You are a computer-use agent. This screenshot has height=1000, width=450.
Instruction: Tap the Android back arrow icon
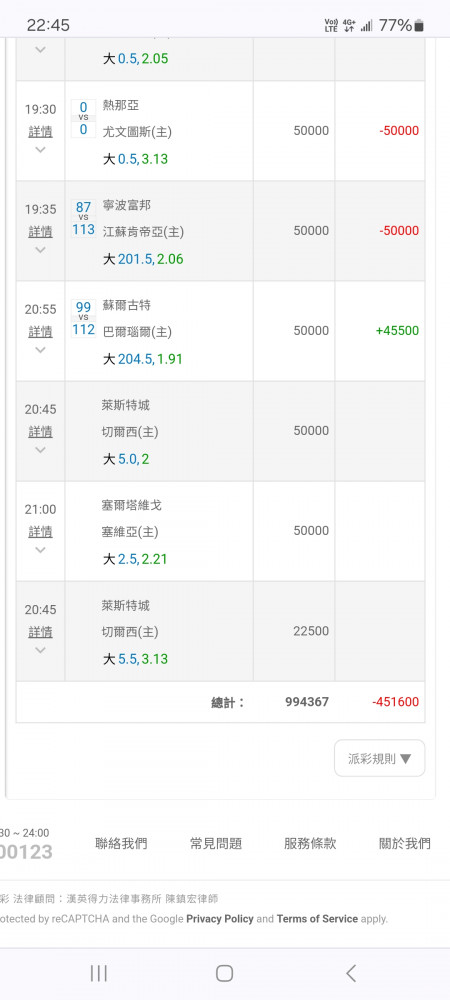(x=351, y=973)
